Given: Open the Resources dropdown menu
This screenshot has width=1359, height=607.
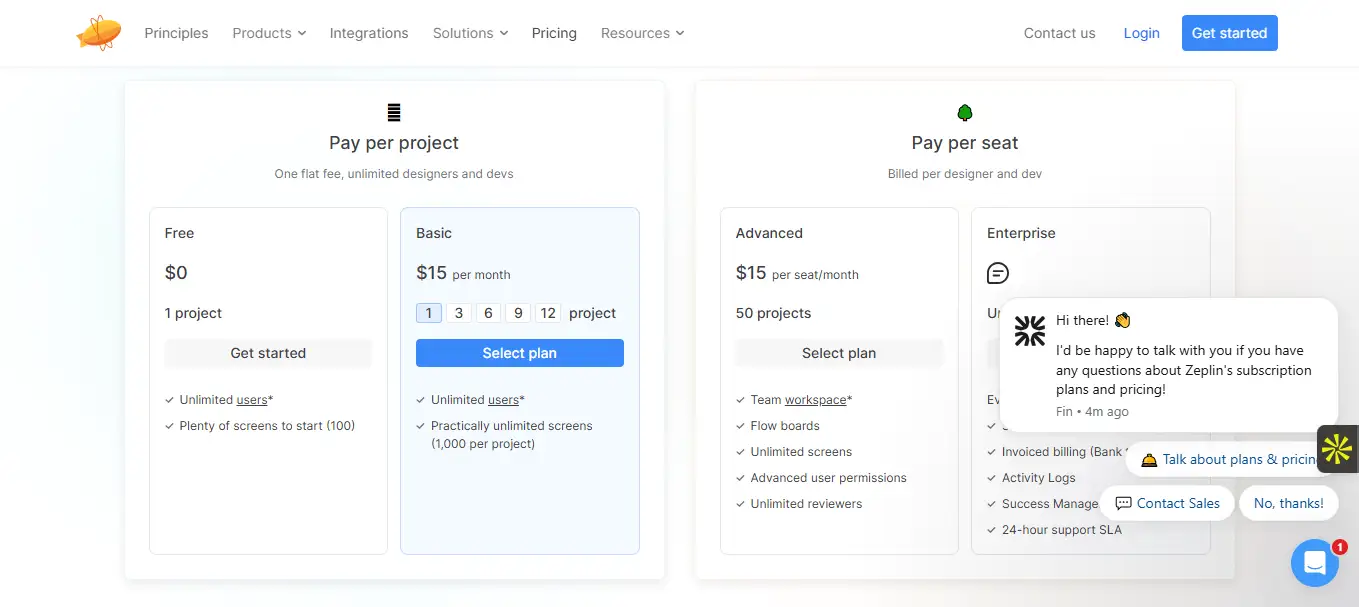Looking at the screenshot, I should (642, 33).
